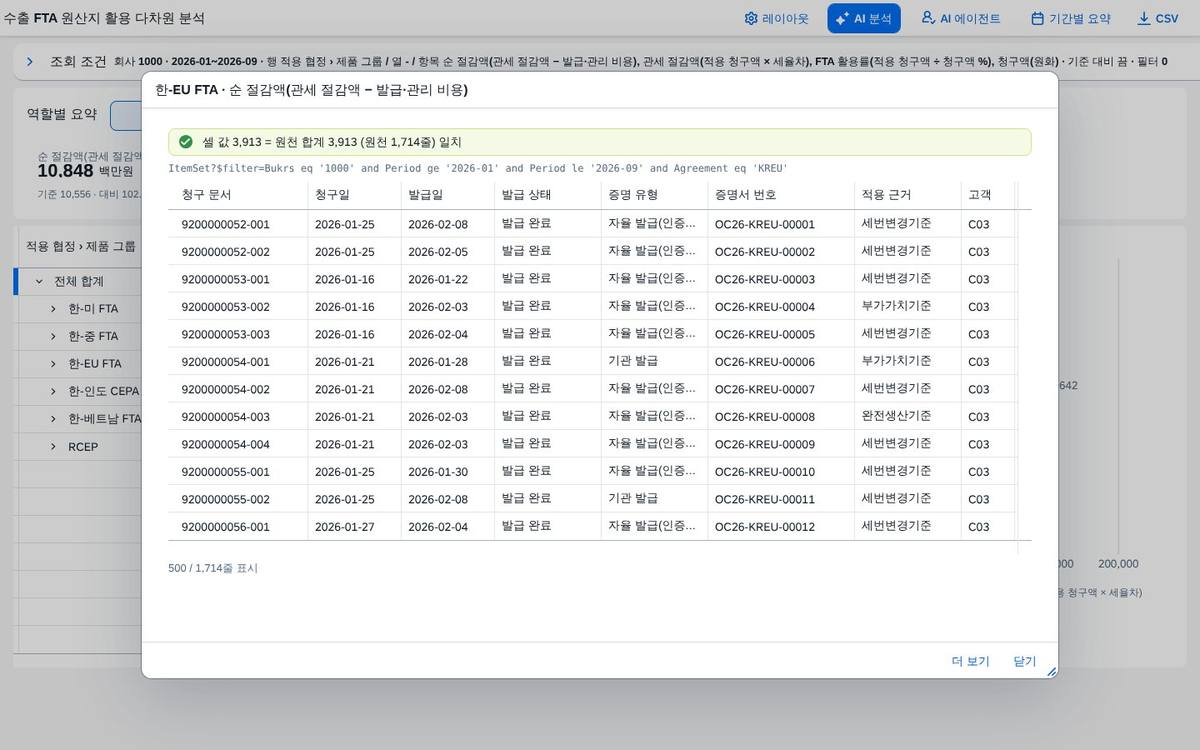Expand the 한-미 FTA tree row
Screen dimensions: 1200x750
click(x=53, y=309)
